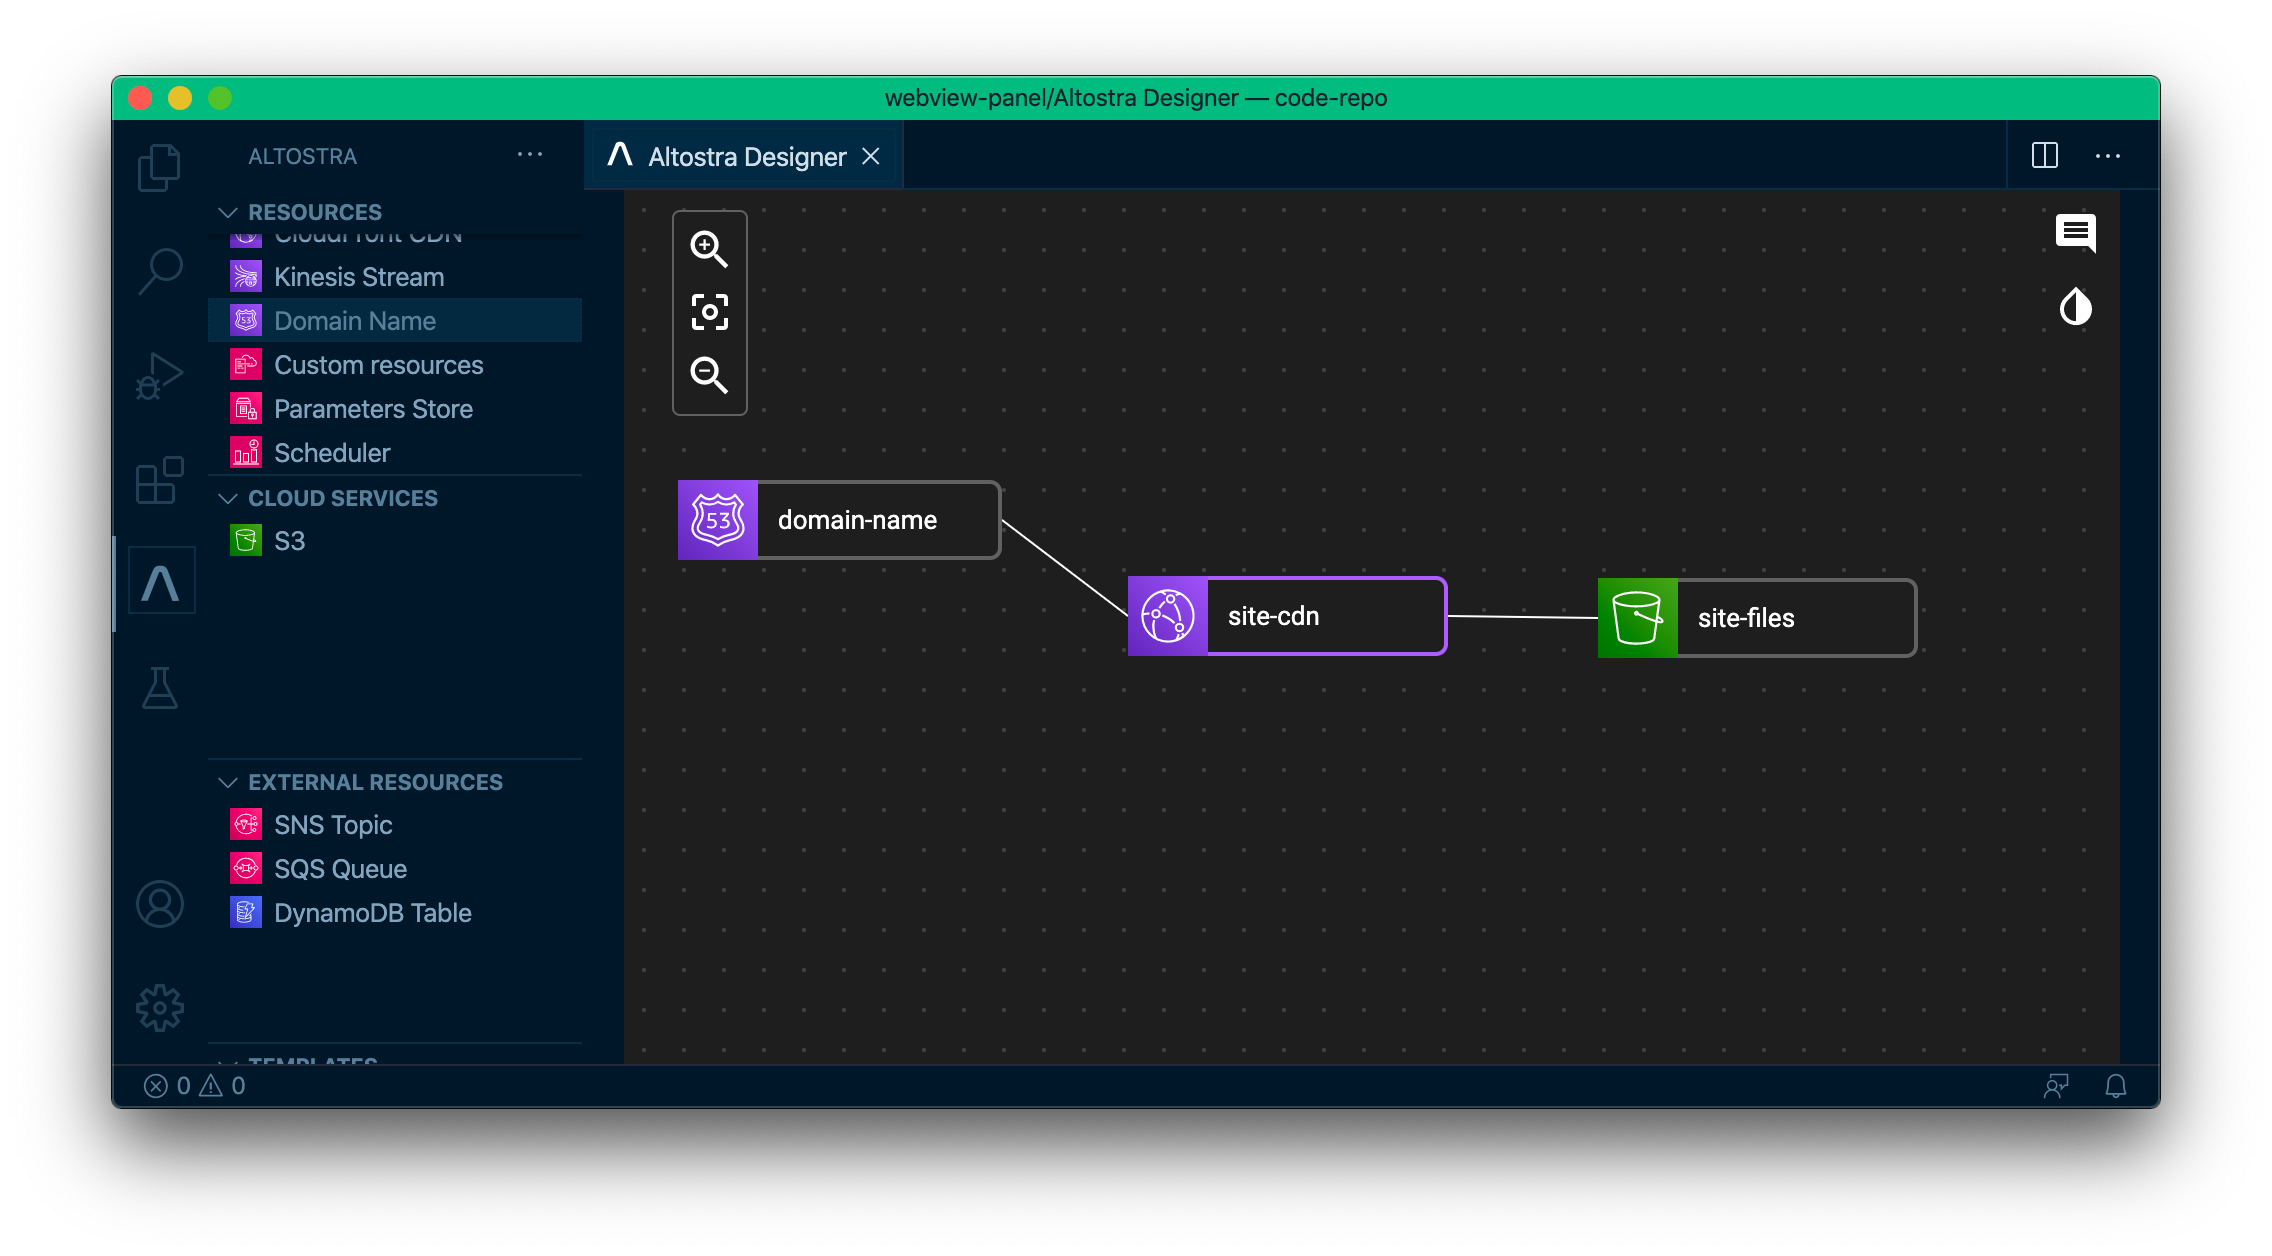Collapse the EXTERNAL RESOURCES section
Image resolution: width=2272 pixels, height=1256 pixels.
(395, 782)
